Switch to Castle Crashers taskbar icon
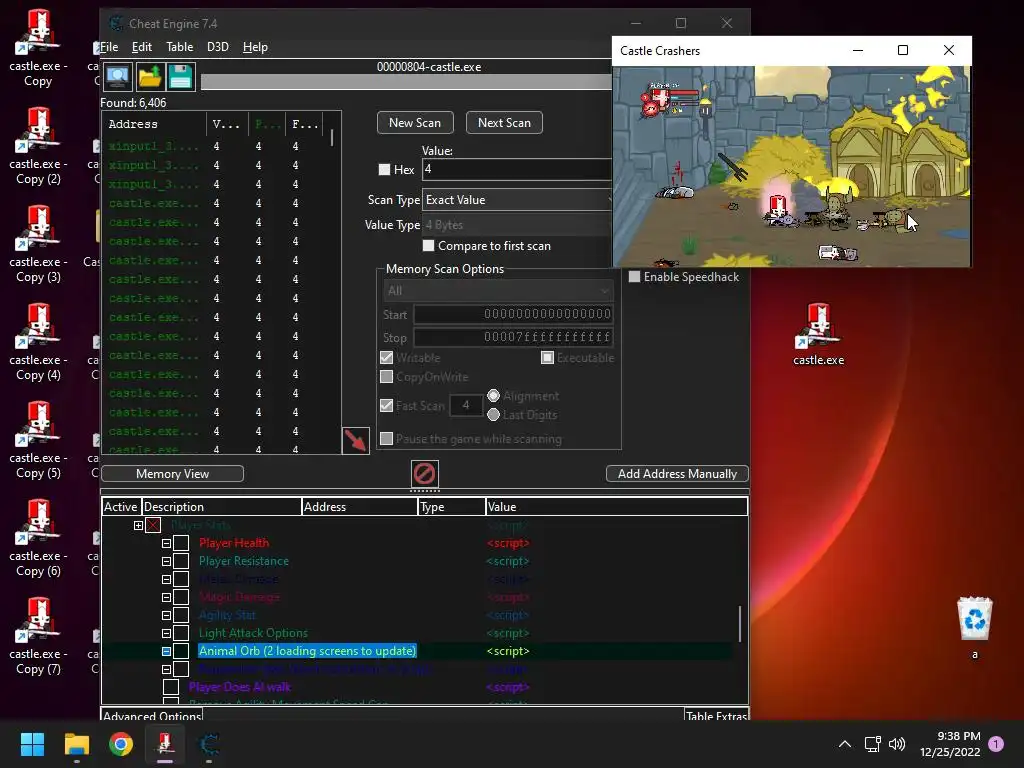1024x768 pixels. pyautogui.click(x=165, y=744)
